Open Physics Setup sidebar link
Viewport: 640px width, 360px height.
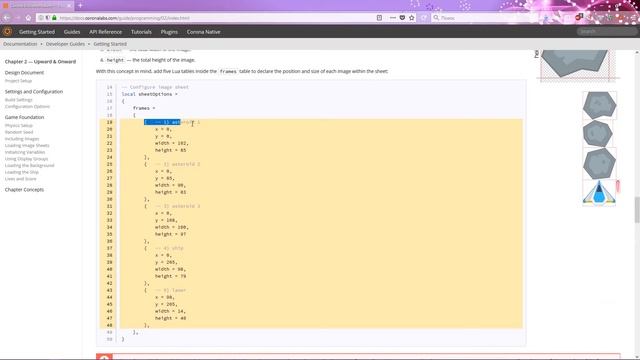pos(19,126)
